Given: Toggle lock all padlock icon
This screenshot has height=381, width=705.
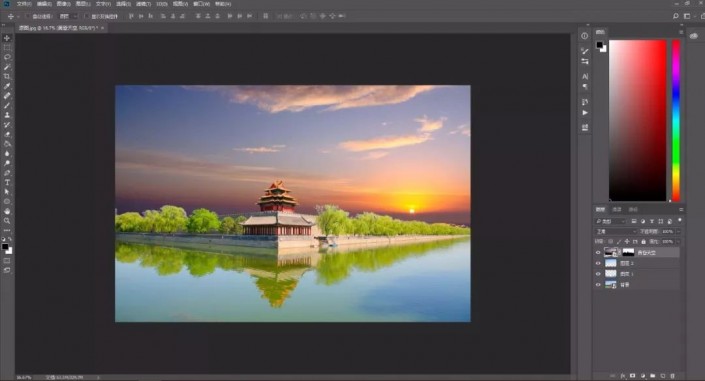Looking at the screenshot, I should point(643,242).
